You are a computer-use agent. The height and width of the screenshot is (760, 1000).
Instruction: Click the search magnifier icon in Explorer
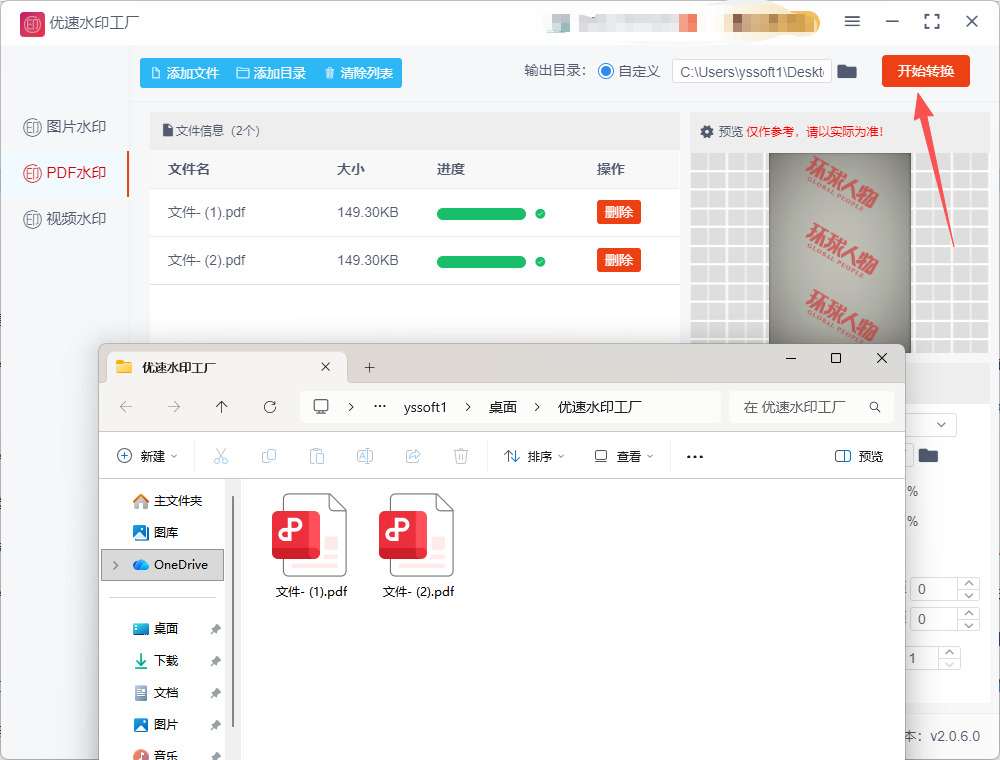point(875,407)
